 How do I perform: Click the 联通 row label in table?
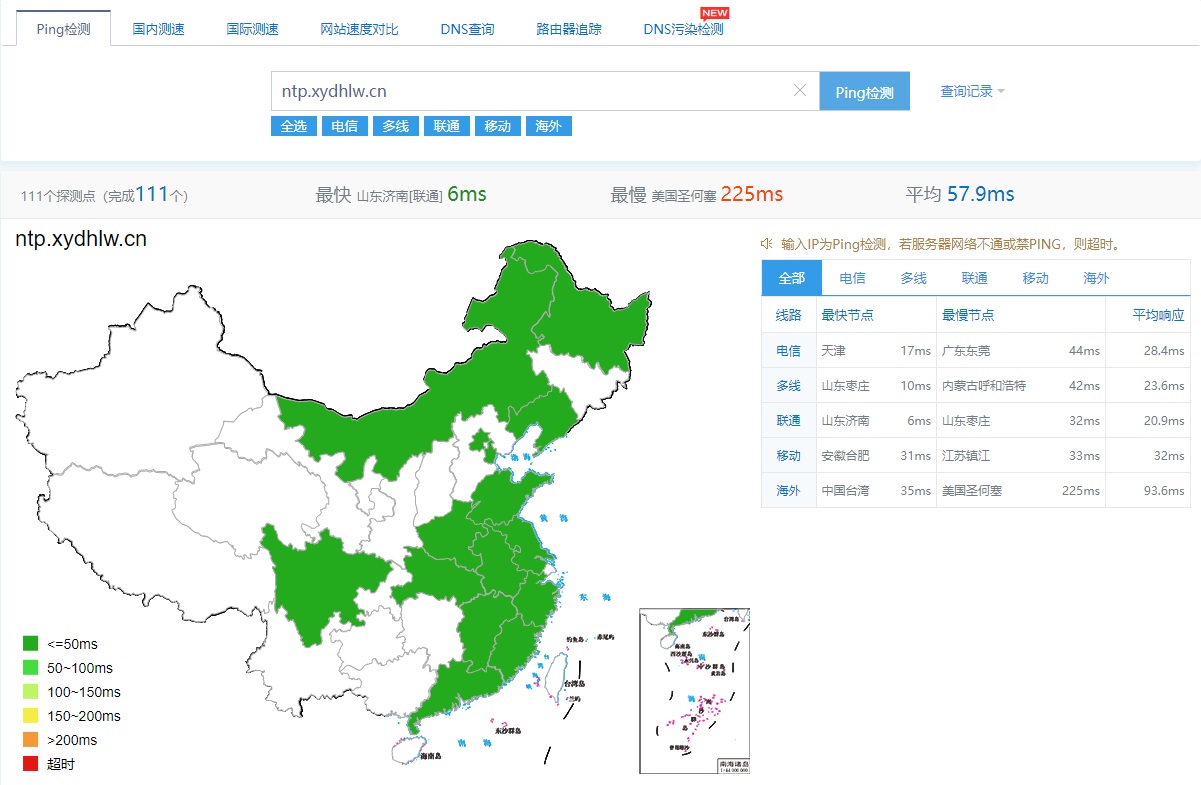click(789, 421)
